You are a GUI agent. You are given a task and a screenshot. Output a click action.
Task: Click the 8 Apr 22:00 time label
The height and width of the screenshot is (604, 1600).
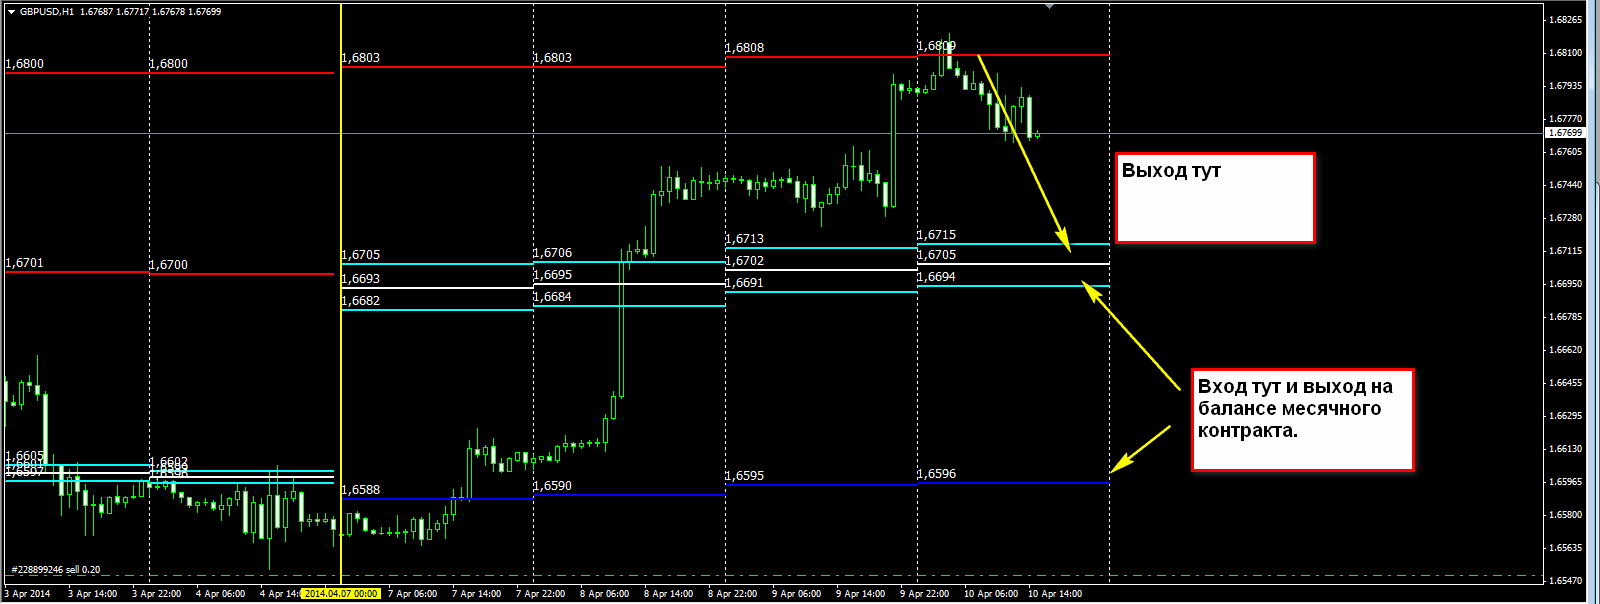click(733, 594)
